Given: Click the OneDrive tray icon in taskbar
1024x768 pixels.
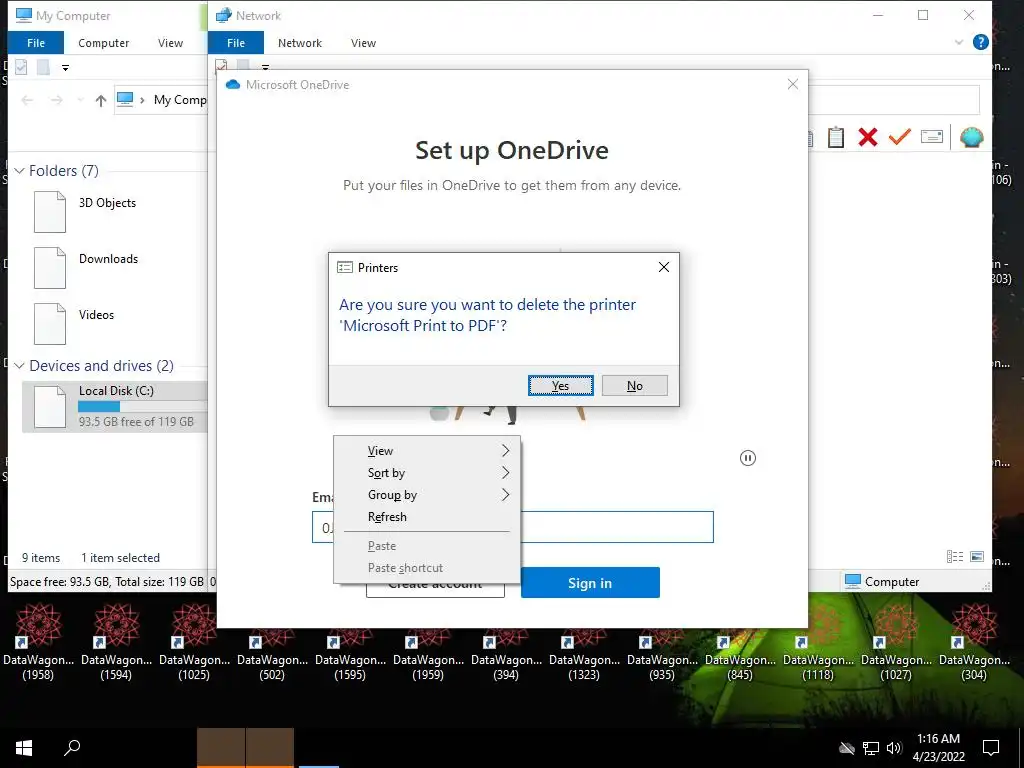Looking at the screenshot, I should (847, 748).
